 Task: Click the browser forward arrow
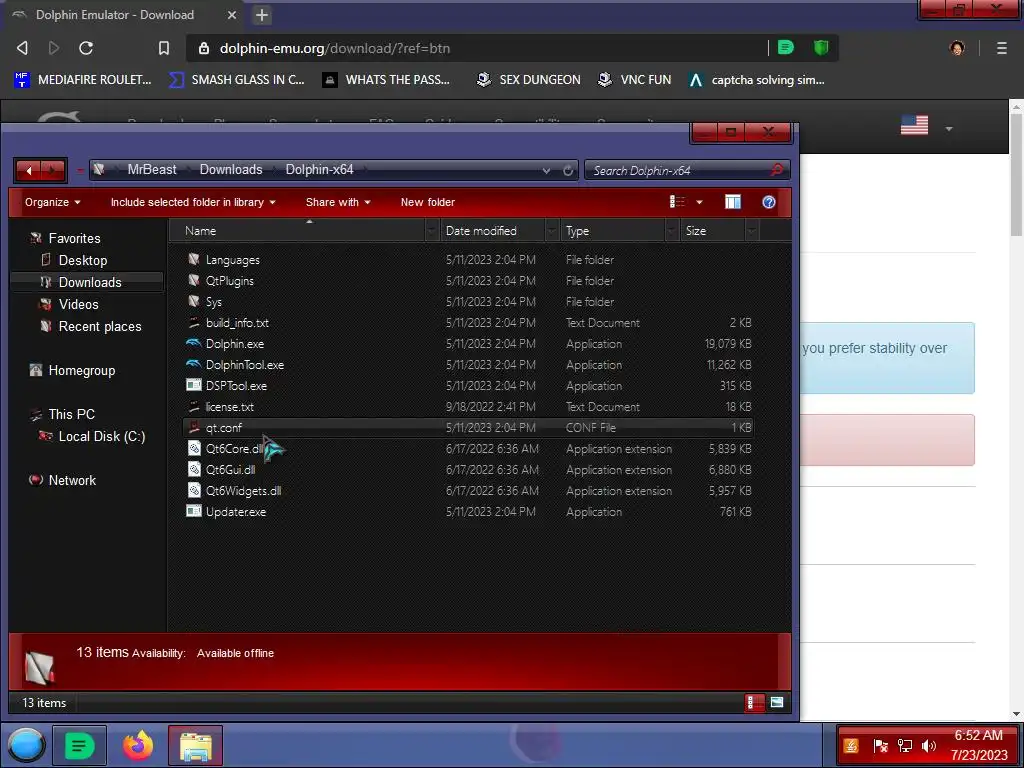pos(54,48)
